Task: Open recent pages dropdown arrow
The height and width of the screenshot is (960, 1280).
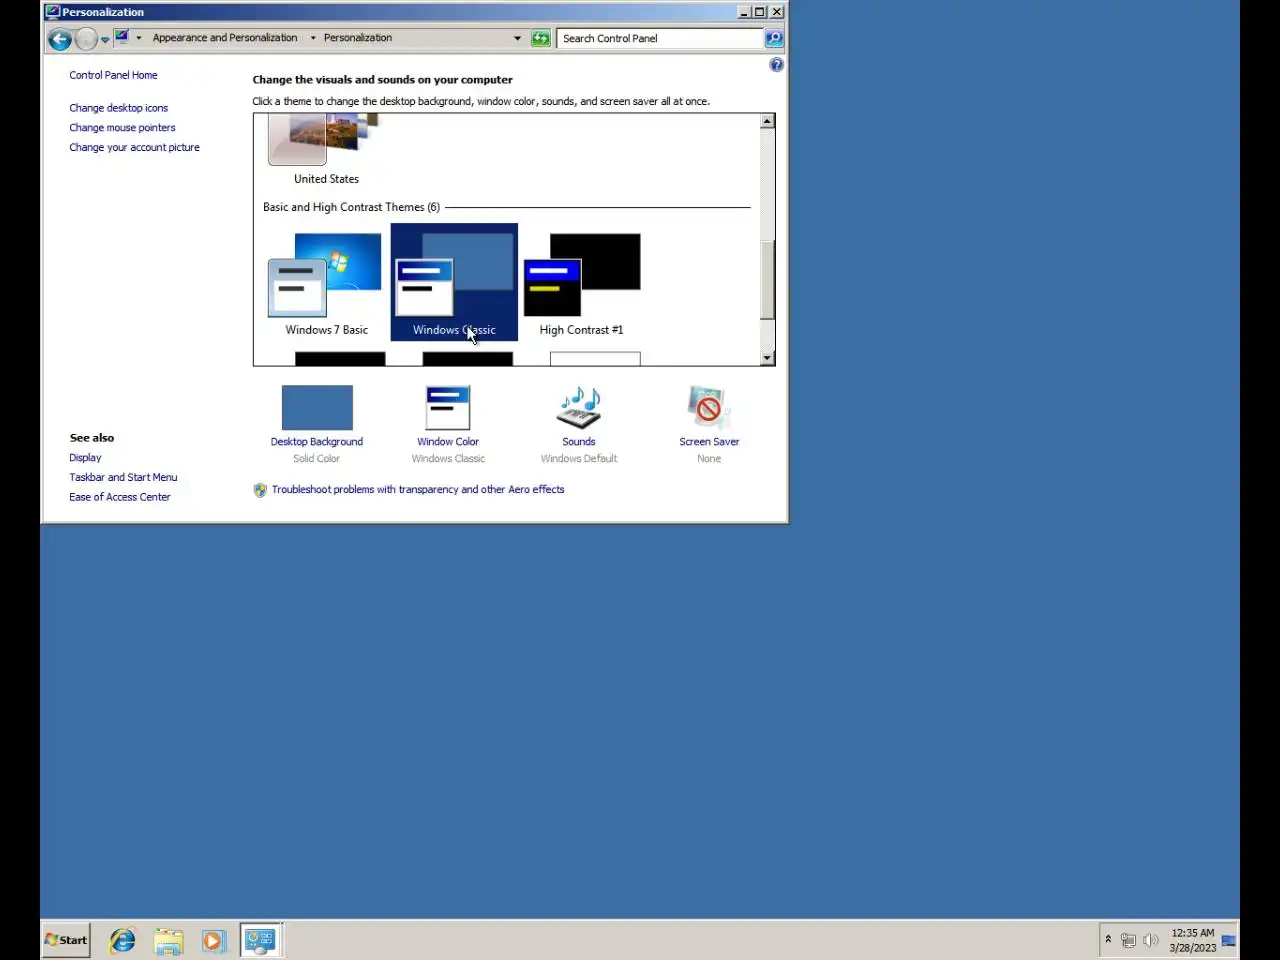Action: (x=105, y=40)
